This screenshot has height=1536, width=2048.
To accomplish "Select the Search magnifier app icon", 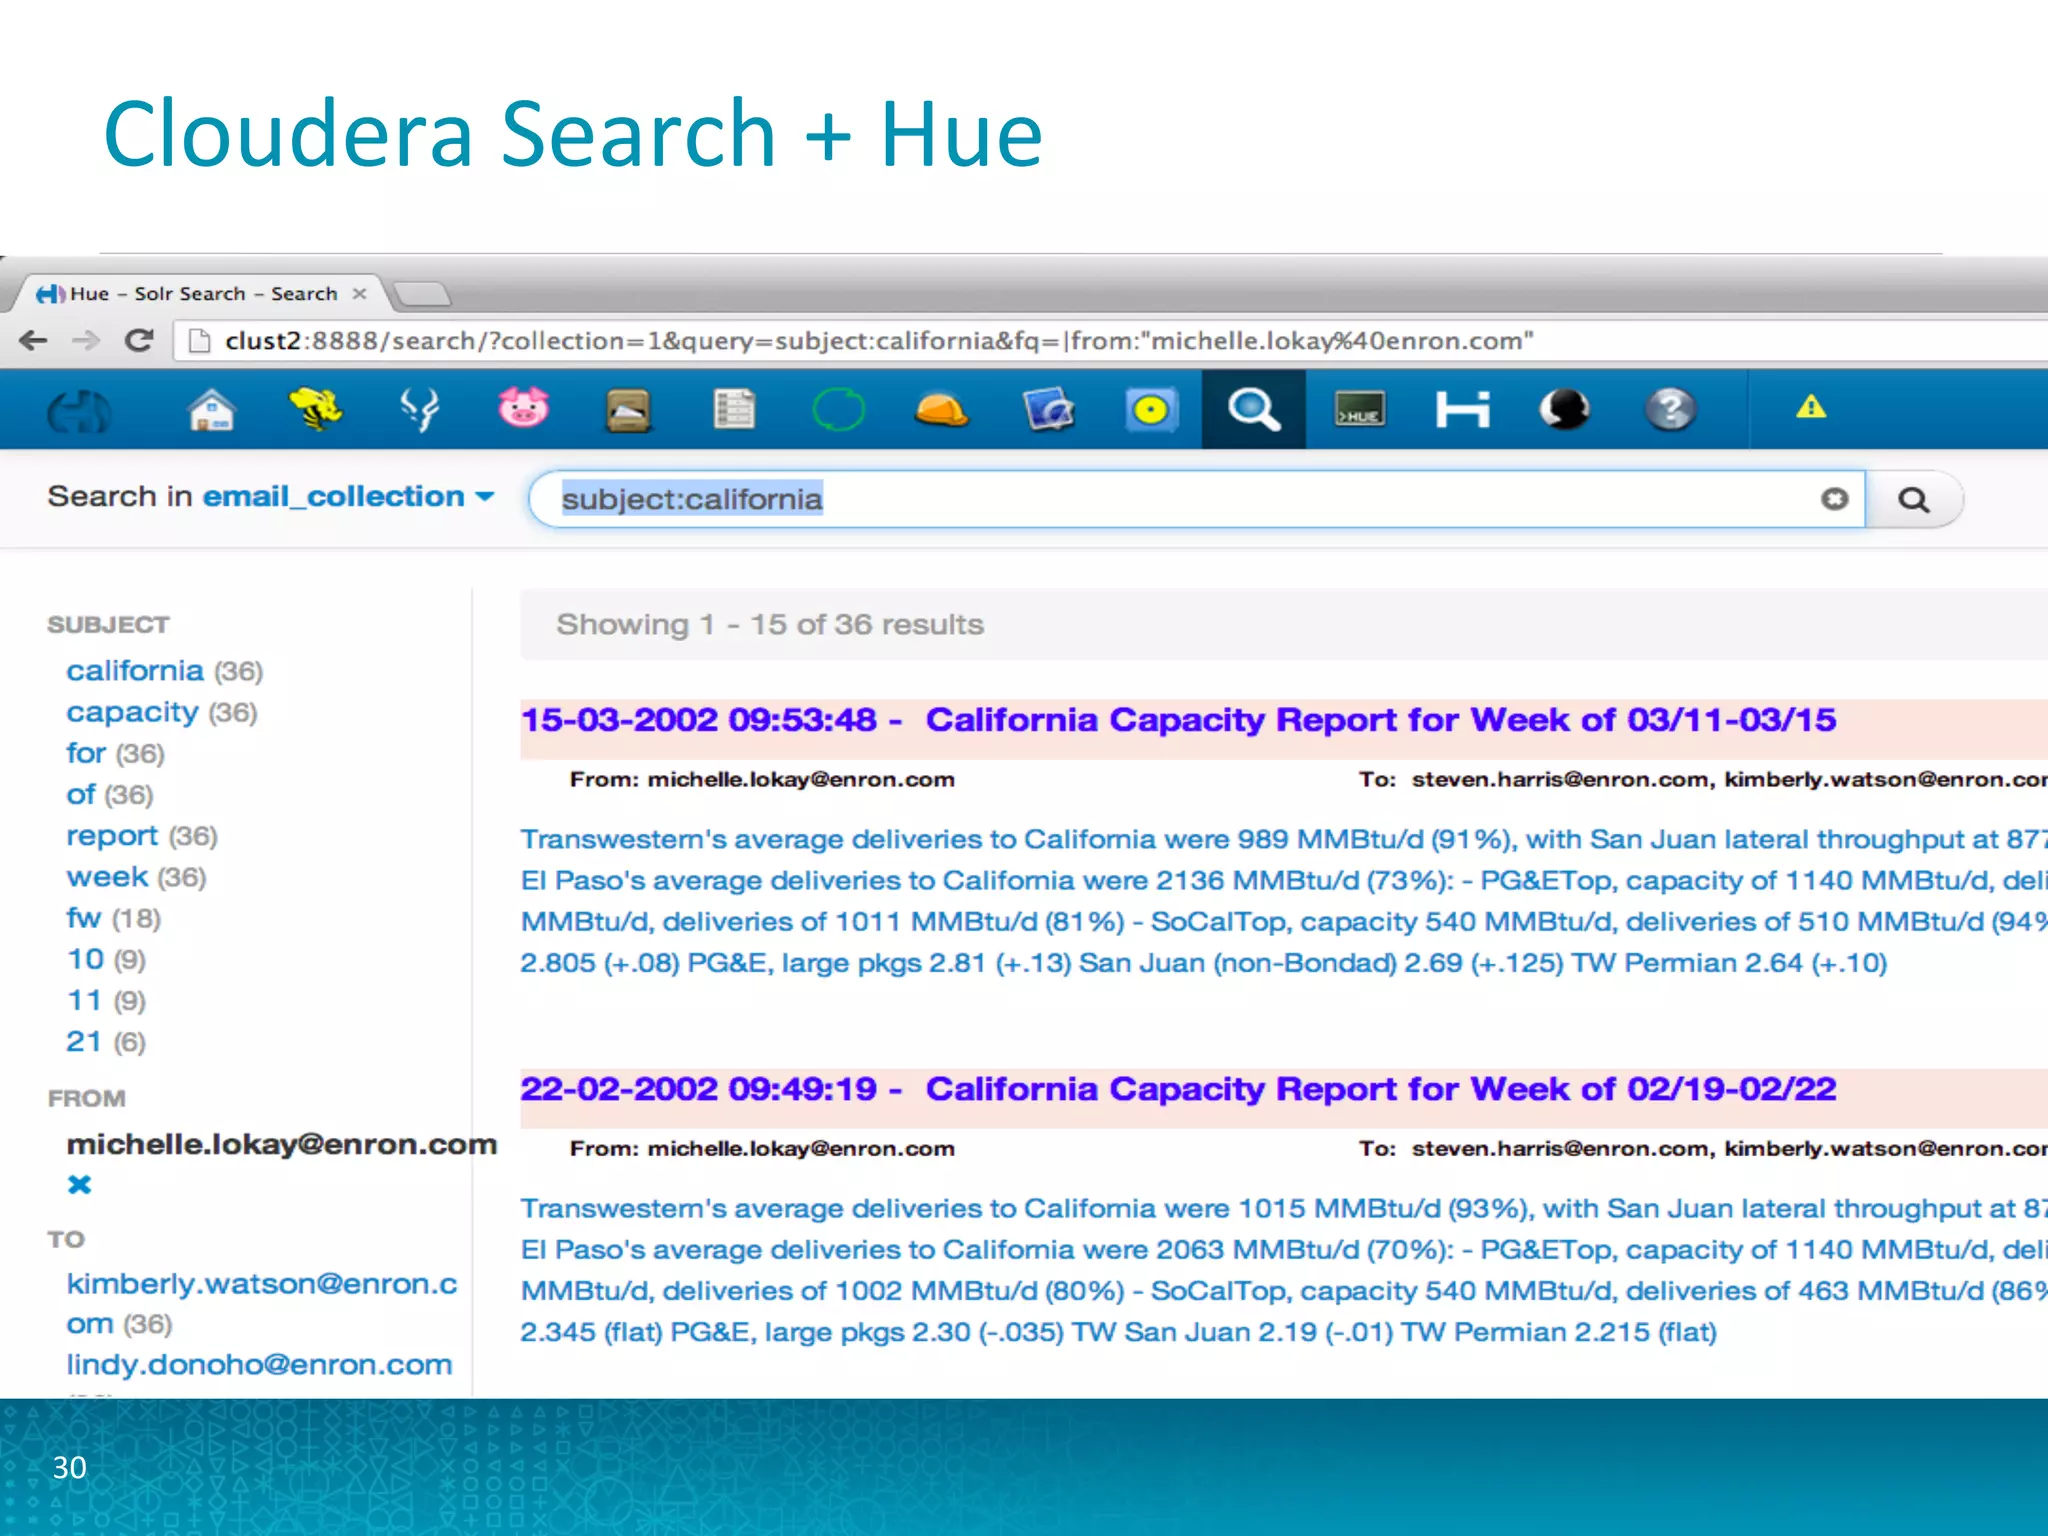I will tap(1253, 409).
